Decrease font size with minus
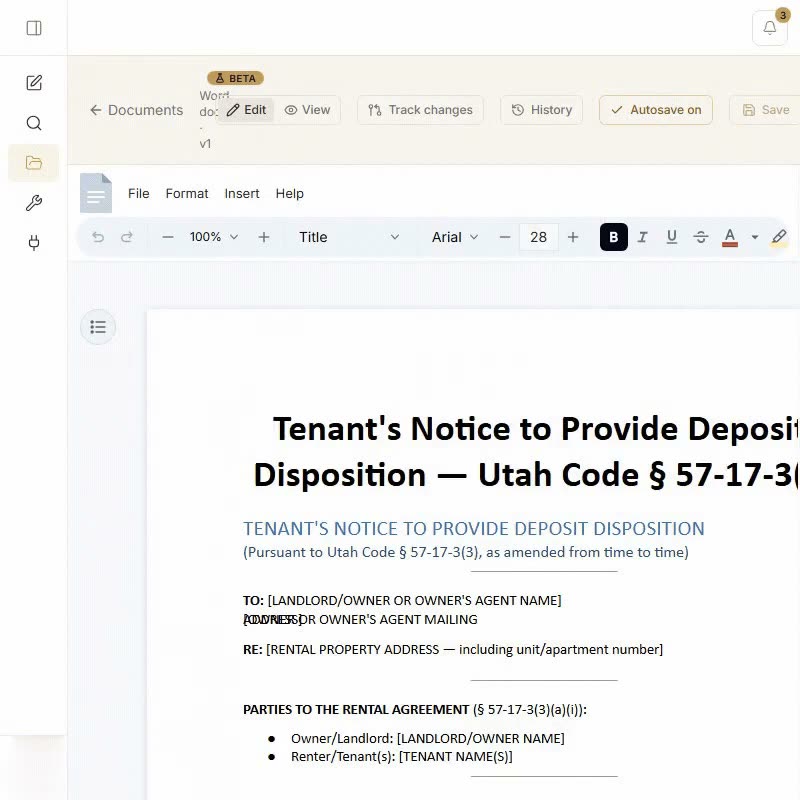 505,237
